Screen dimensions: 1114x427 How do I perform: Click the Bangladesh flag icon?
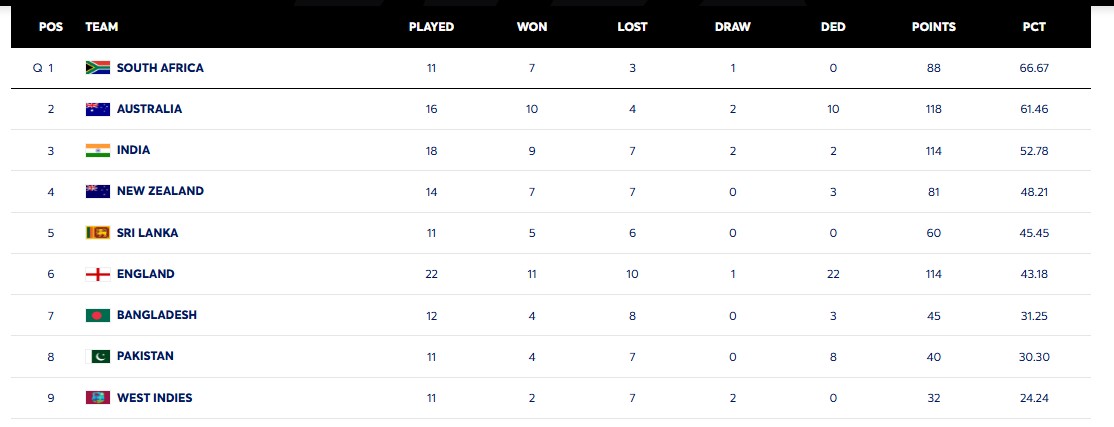(x=97, y=315)
